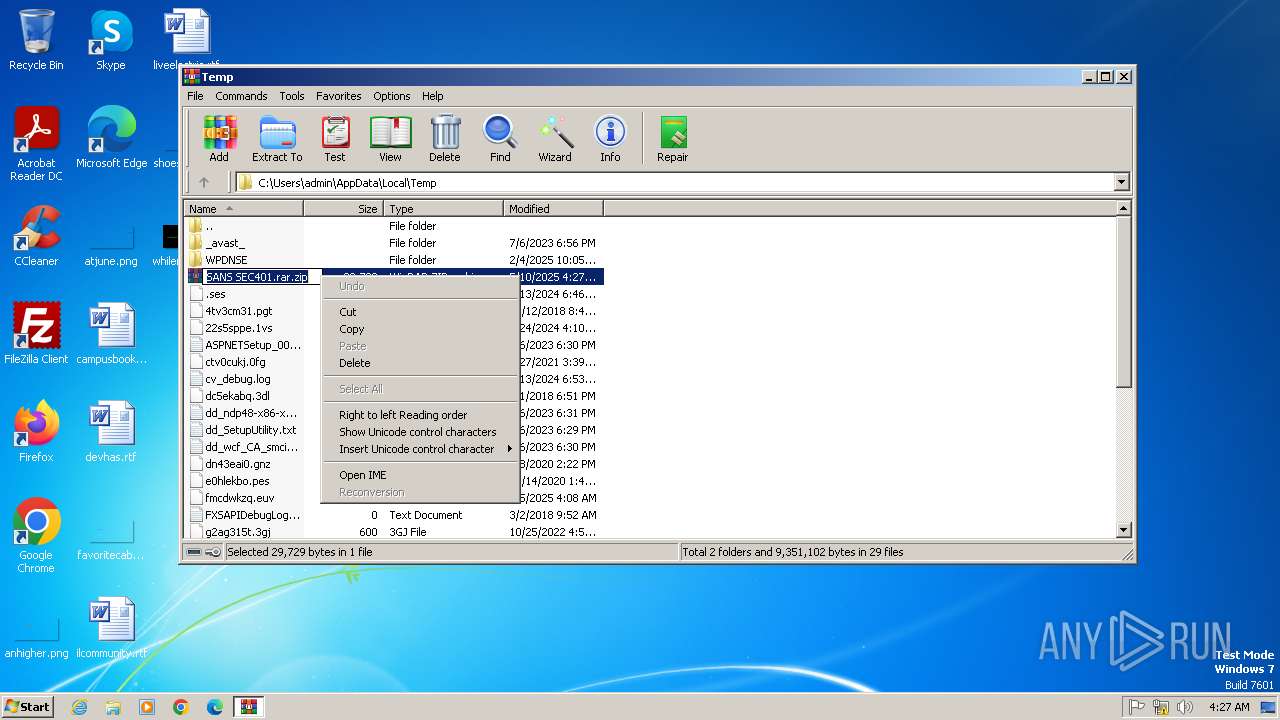This screenshot has height=720, width=1280.
Task: Open Recycle Bin desktop icon
Action: (36, 40)
